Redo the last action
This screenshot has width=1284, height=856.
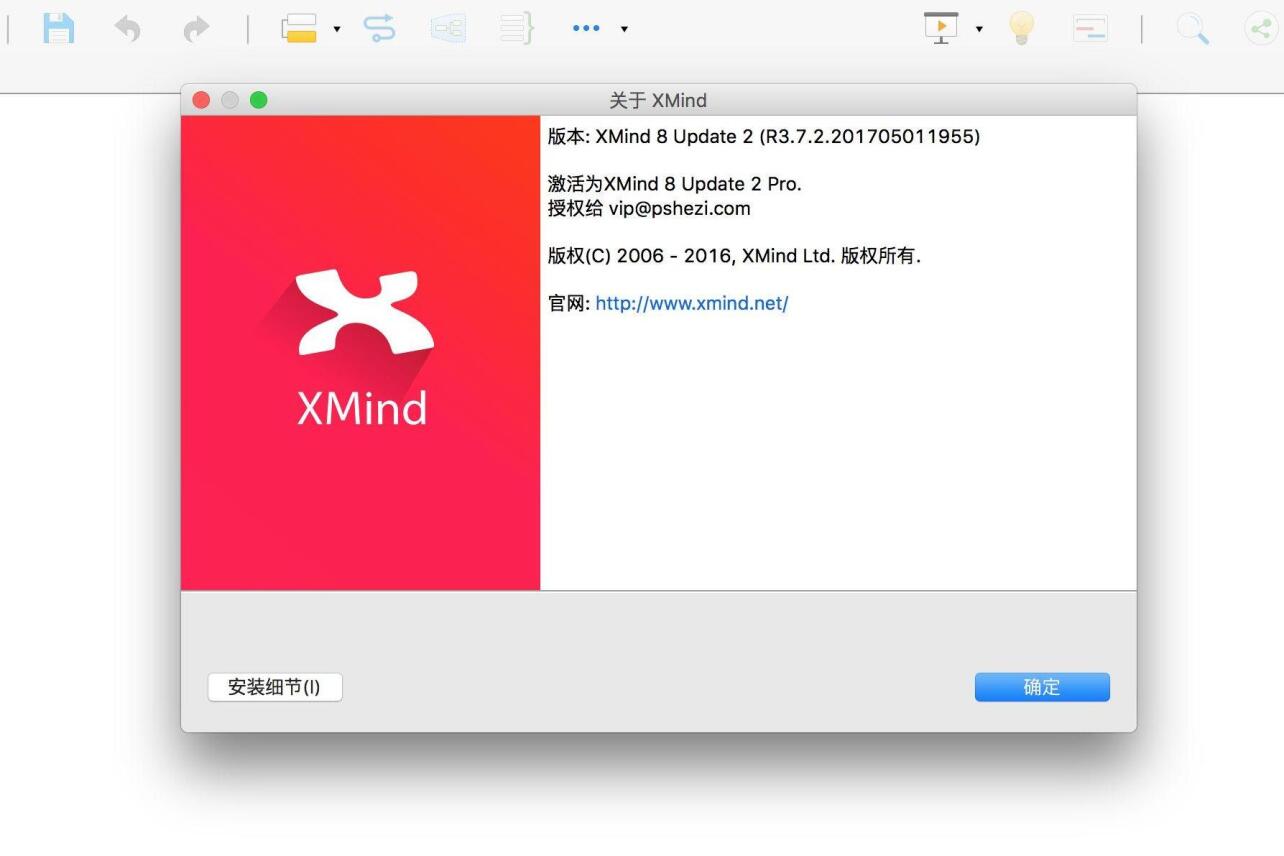(x=194, y=28)
